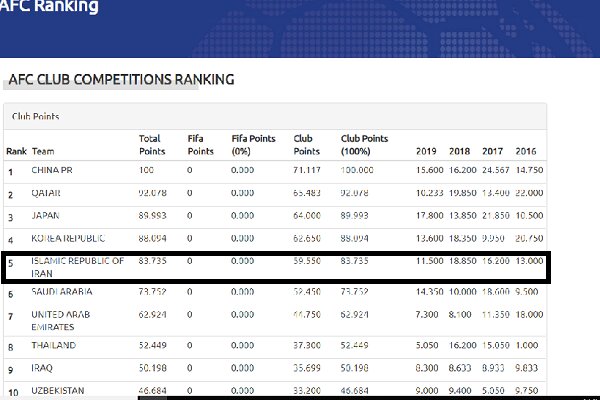Select the Uzbekistan team row
Screen dimensions: 600x400
59,390
